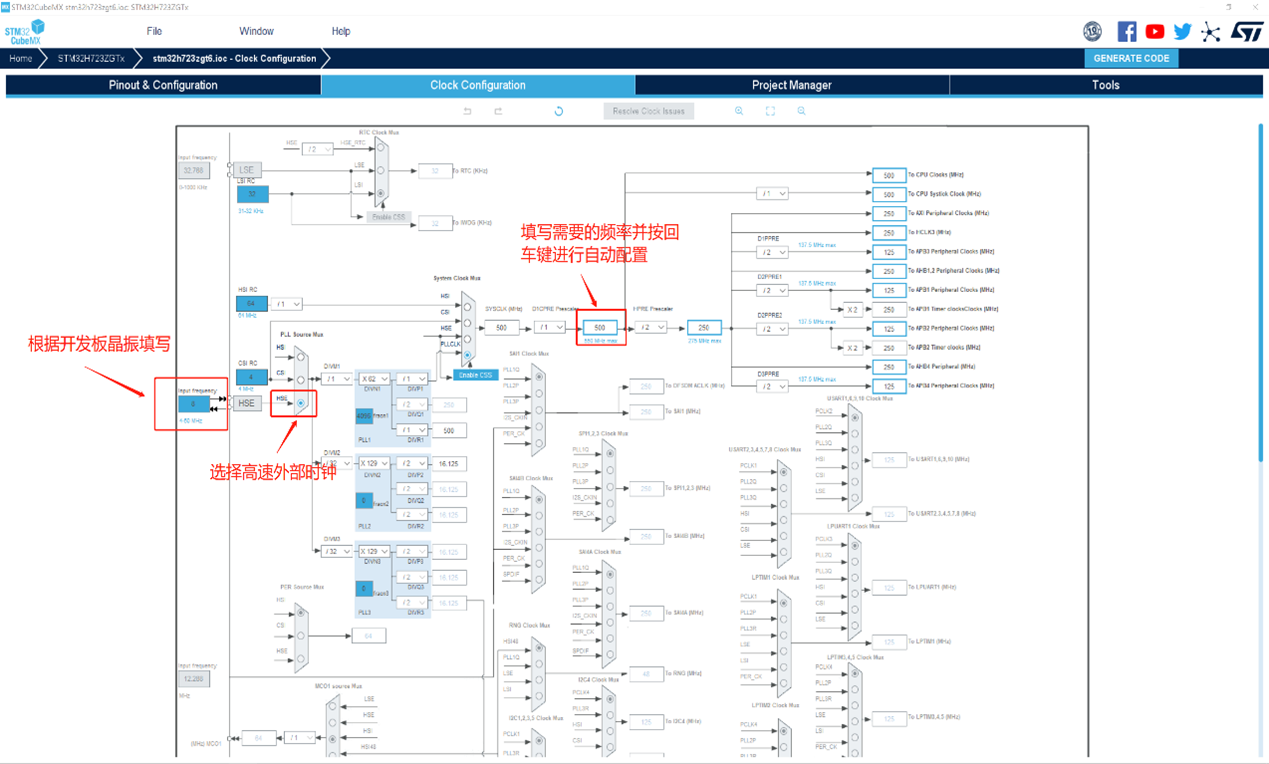Open the Project Manager tab
Screen dimensions: 1269x764
tap(792, 85)
